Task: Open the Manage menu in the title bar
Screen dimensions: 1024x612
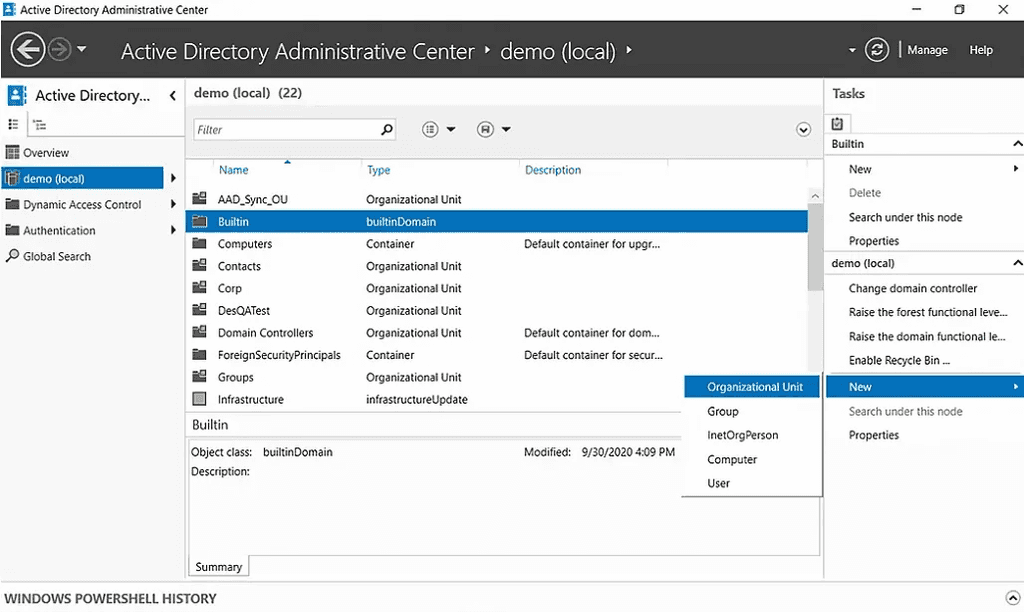Action: pyautogui.click(x=927, y=49)
